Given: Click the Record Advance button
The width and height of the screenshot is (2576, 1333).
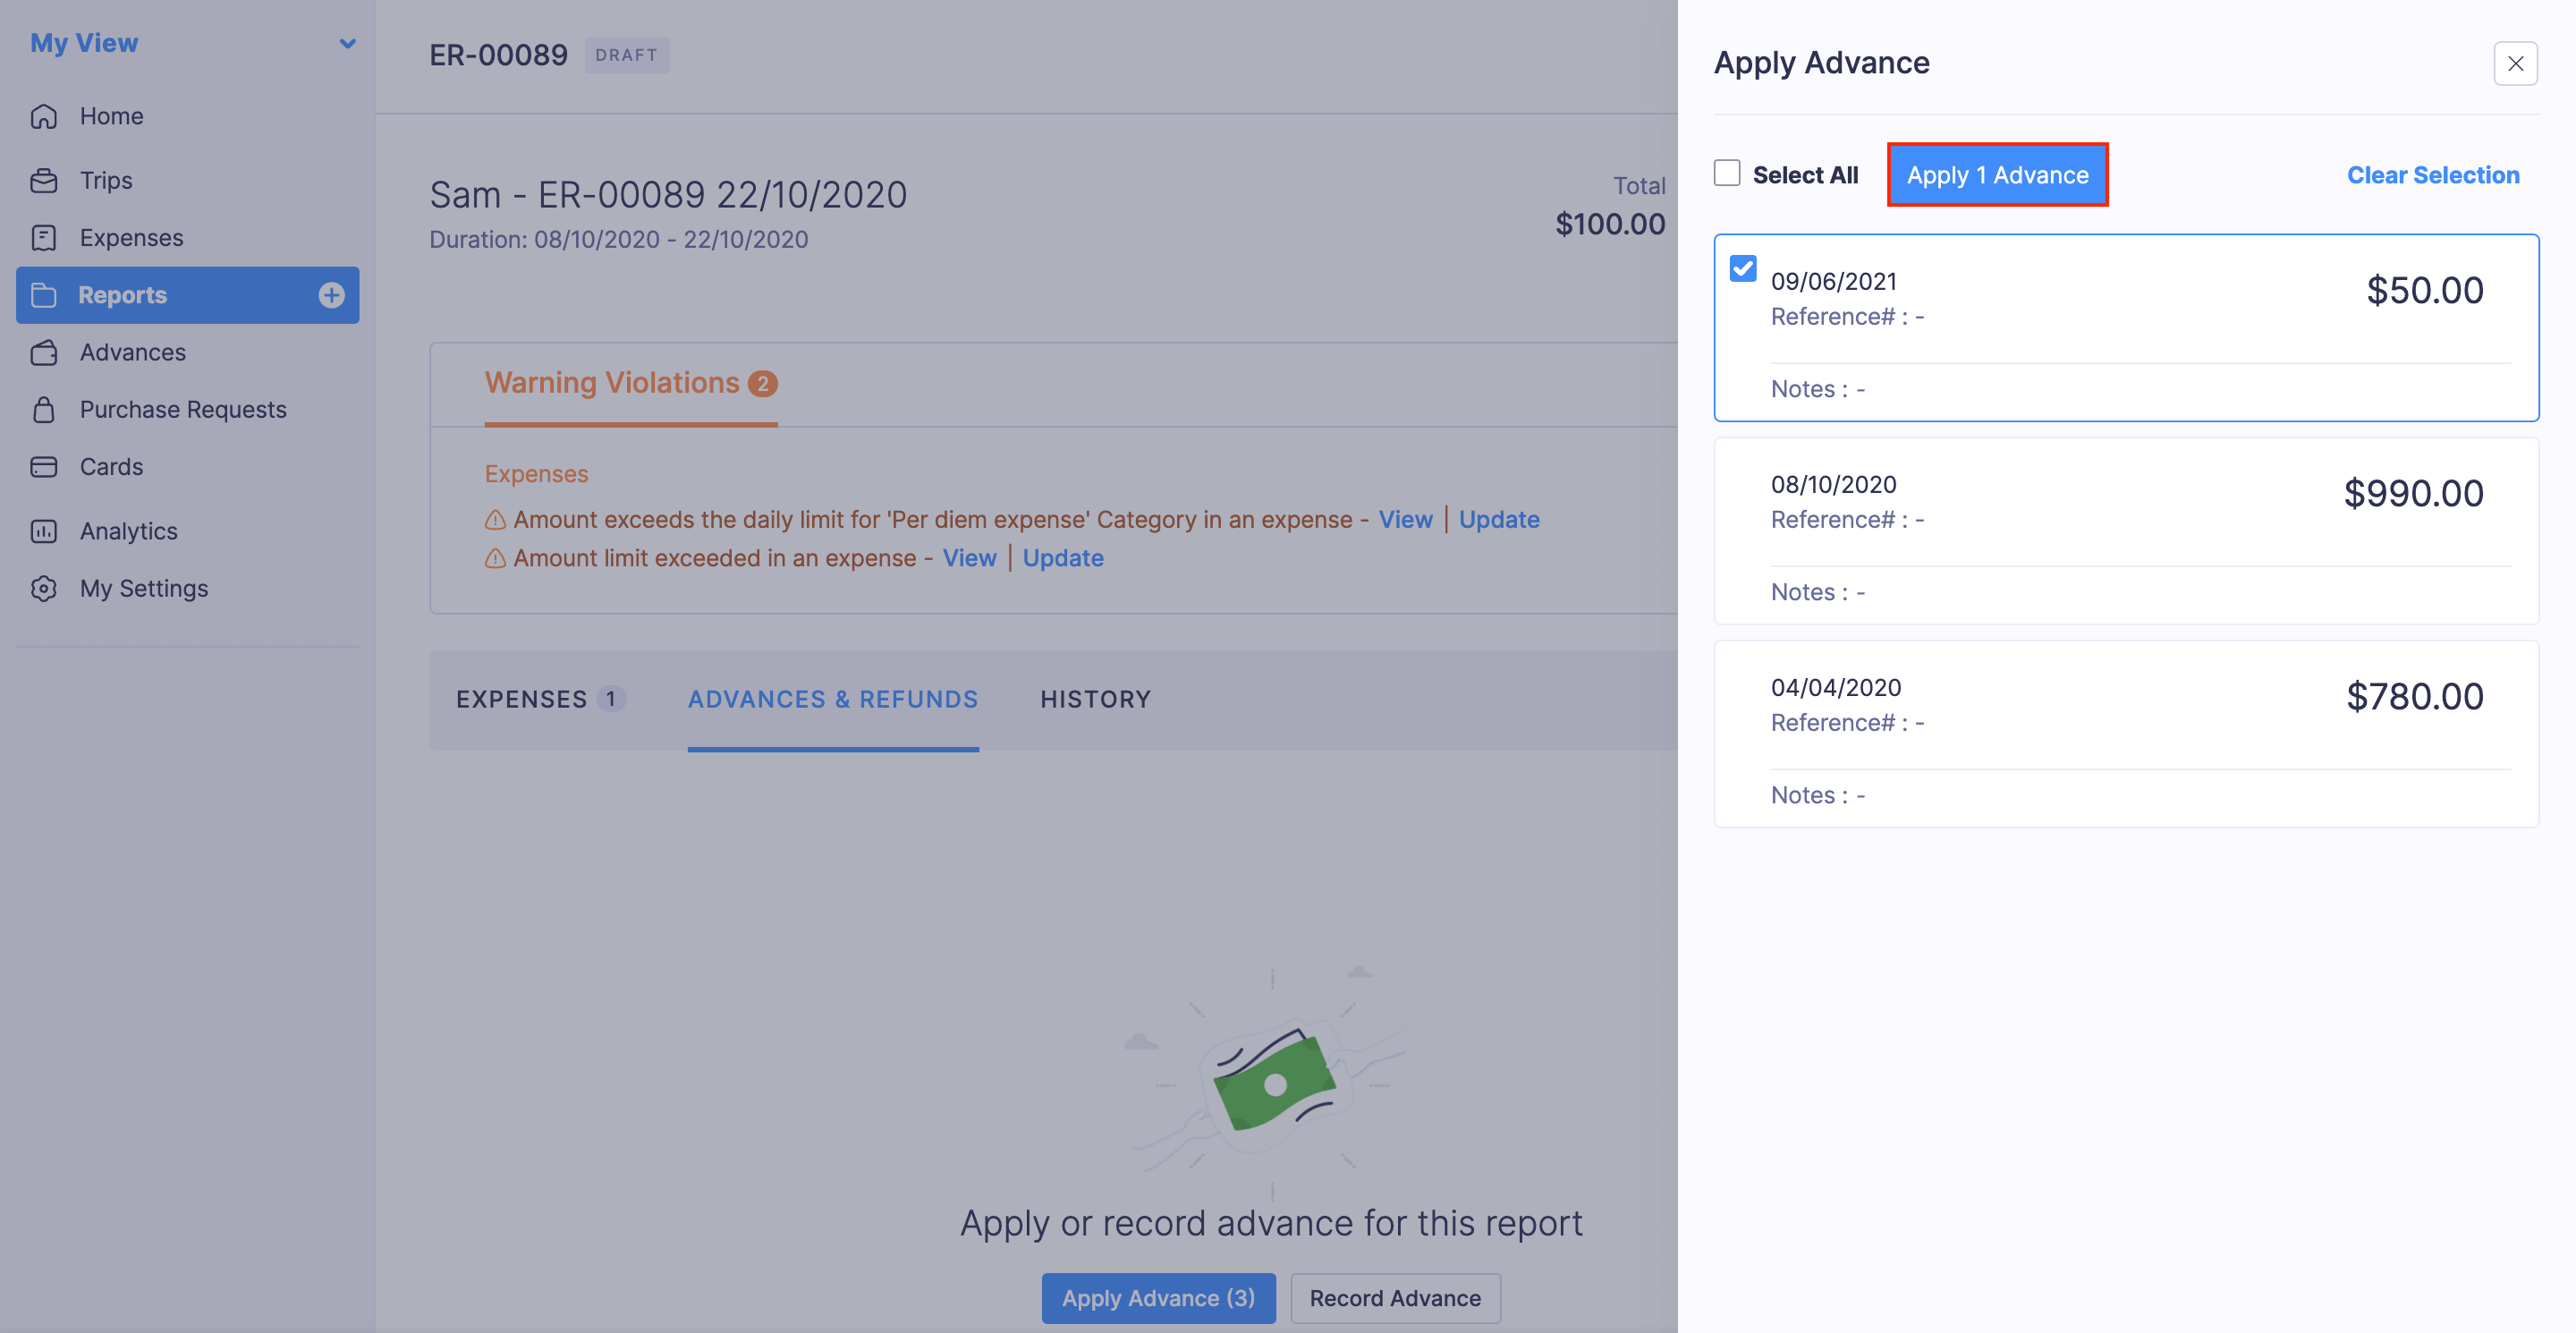Looking at the screenshot, I should [1394, 1297].
